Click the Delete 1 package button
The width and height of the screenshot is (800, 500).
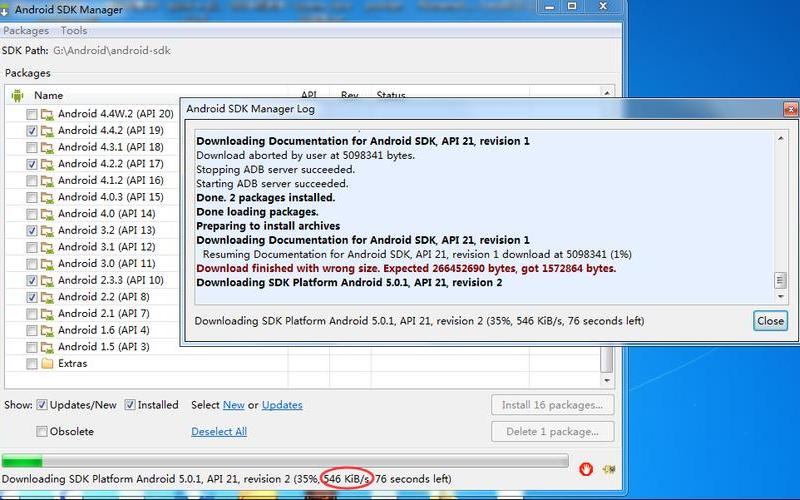click(553, 432)
